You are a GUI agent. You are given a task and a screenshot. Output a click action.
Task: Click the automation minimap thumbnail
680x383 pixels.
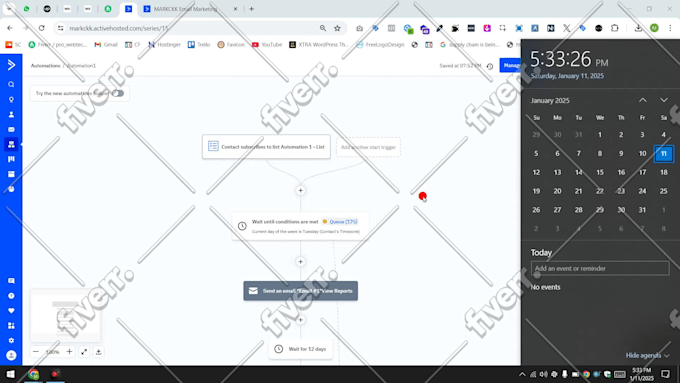tap(65, 316)
